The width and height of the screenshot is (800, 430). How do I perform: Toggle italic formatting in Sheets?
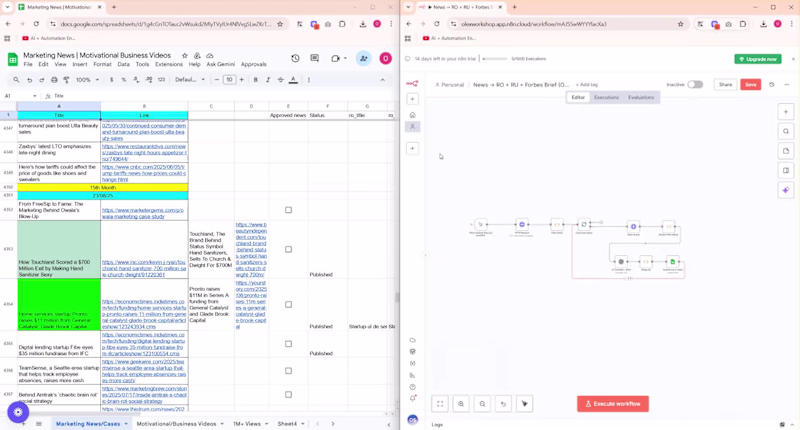pos(268,80)
